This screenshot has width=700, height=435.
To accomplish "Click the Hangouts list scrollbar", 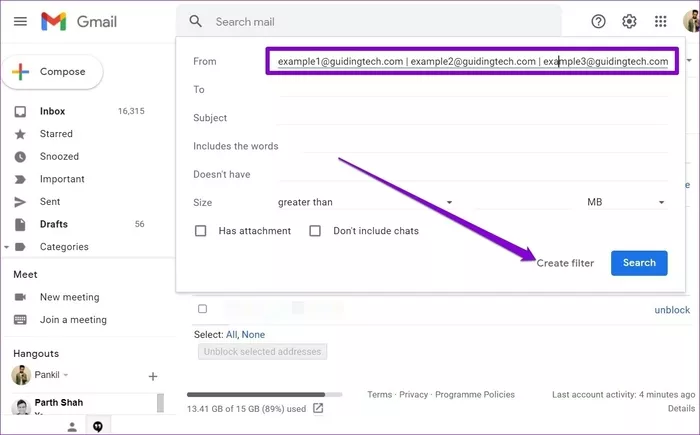I will (x=160, y=403).
